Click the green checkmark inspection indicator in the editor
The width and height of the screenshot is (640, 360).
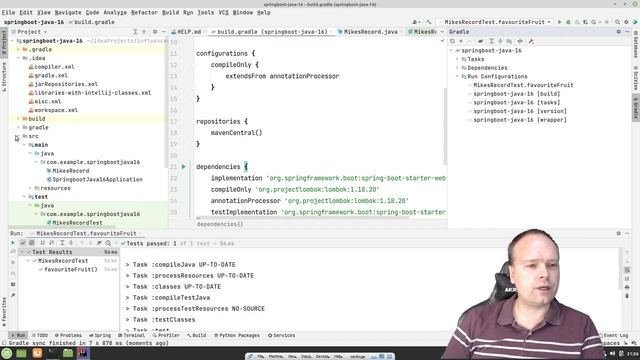click(x=442, y=41)
